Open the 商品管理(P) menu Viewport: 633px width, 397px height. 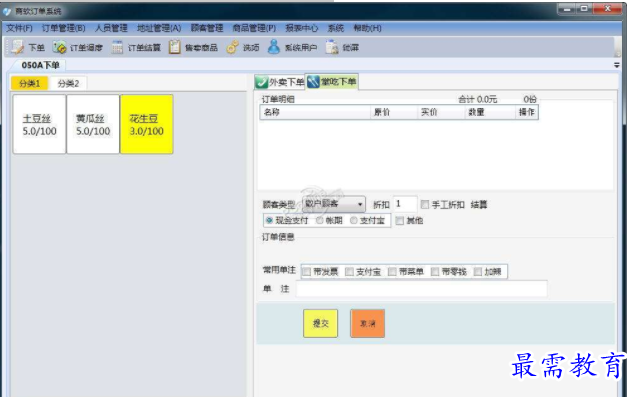254,28
